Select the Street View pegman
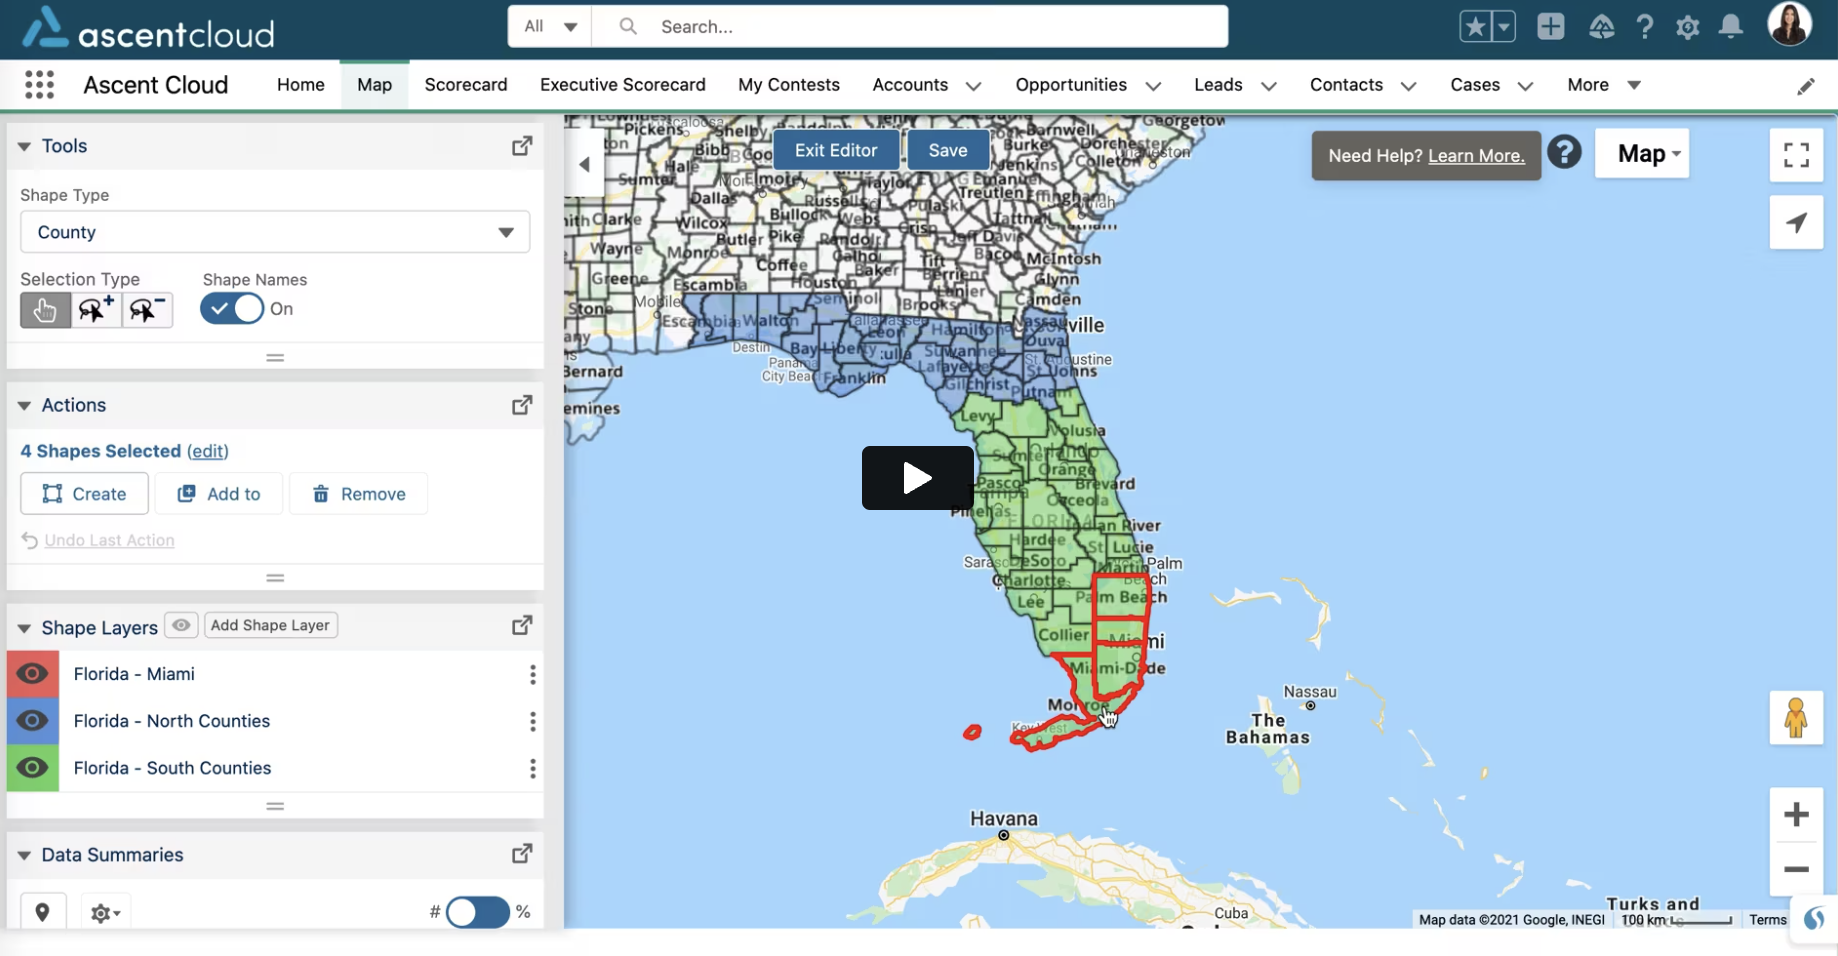This screenshot has height=956, width=1838. pyautogui.click(x=1795, y=717)
